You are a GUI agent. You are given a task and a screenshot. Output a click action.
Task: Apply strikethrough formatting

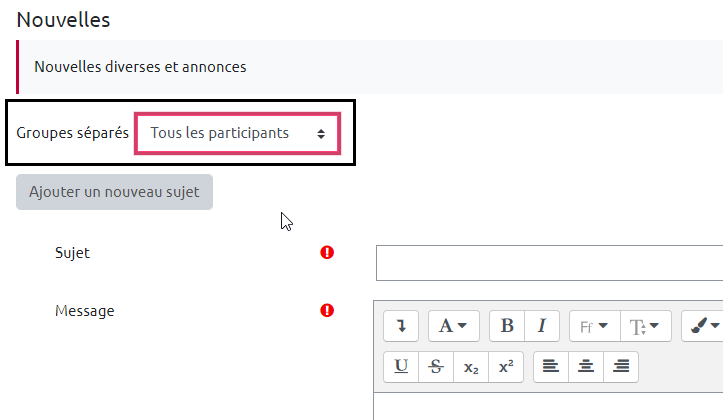click(435, 367)
